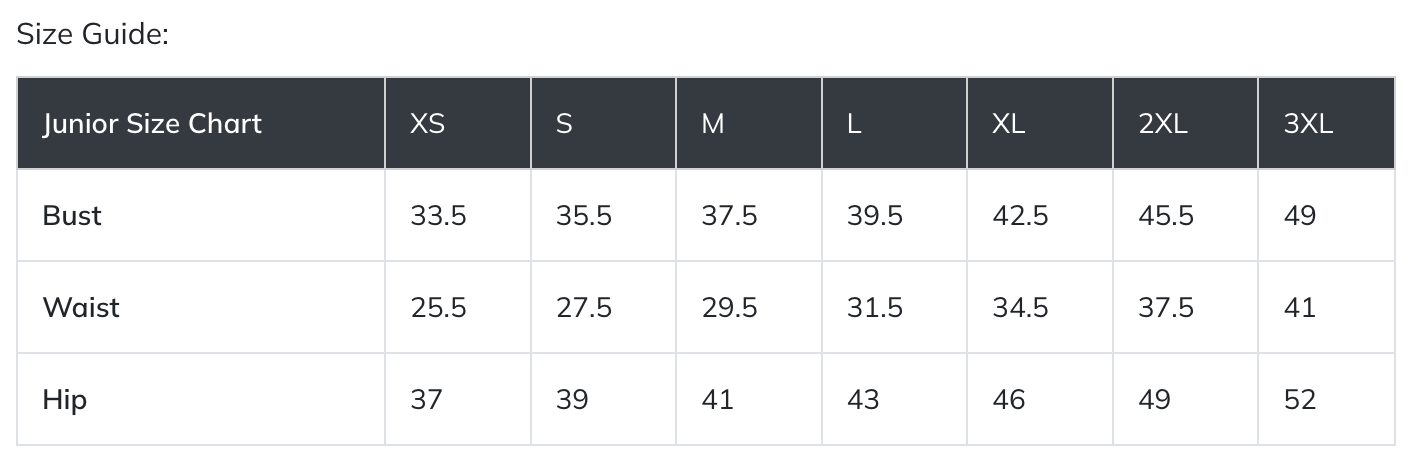
Task: Click the Bust row label
Action: 72,216
